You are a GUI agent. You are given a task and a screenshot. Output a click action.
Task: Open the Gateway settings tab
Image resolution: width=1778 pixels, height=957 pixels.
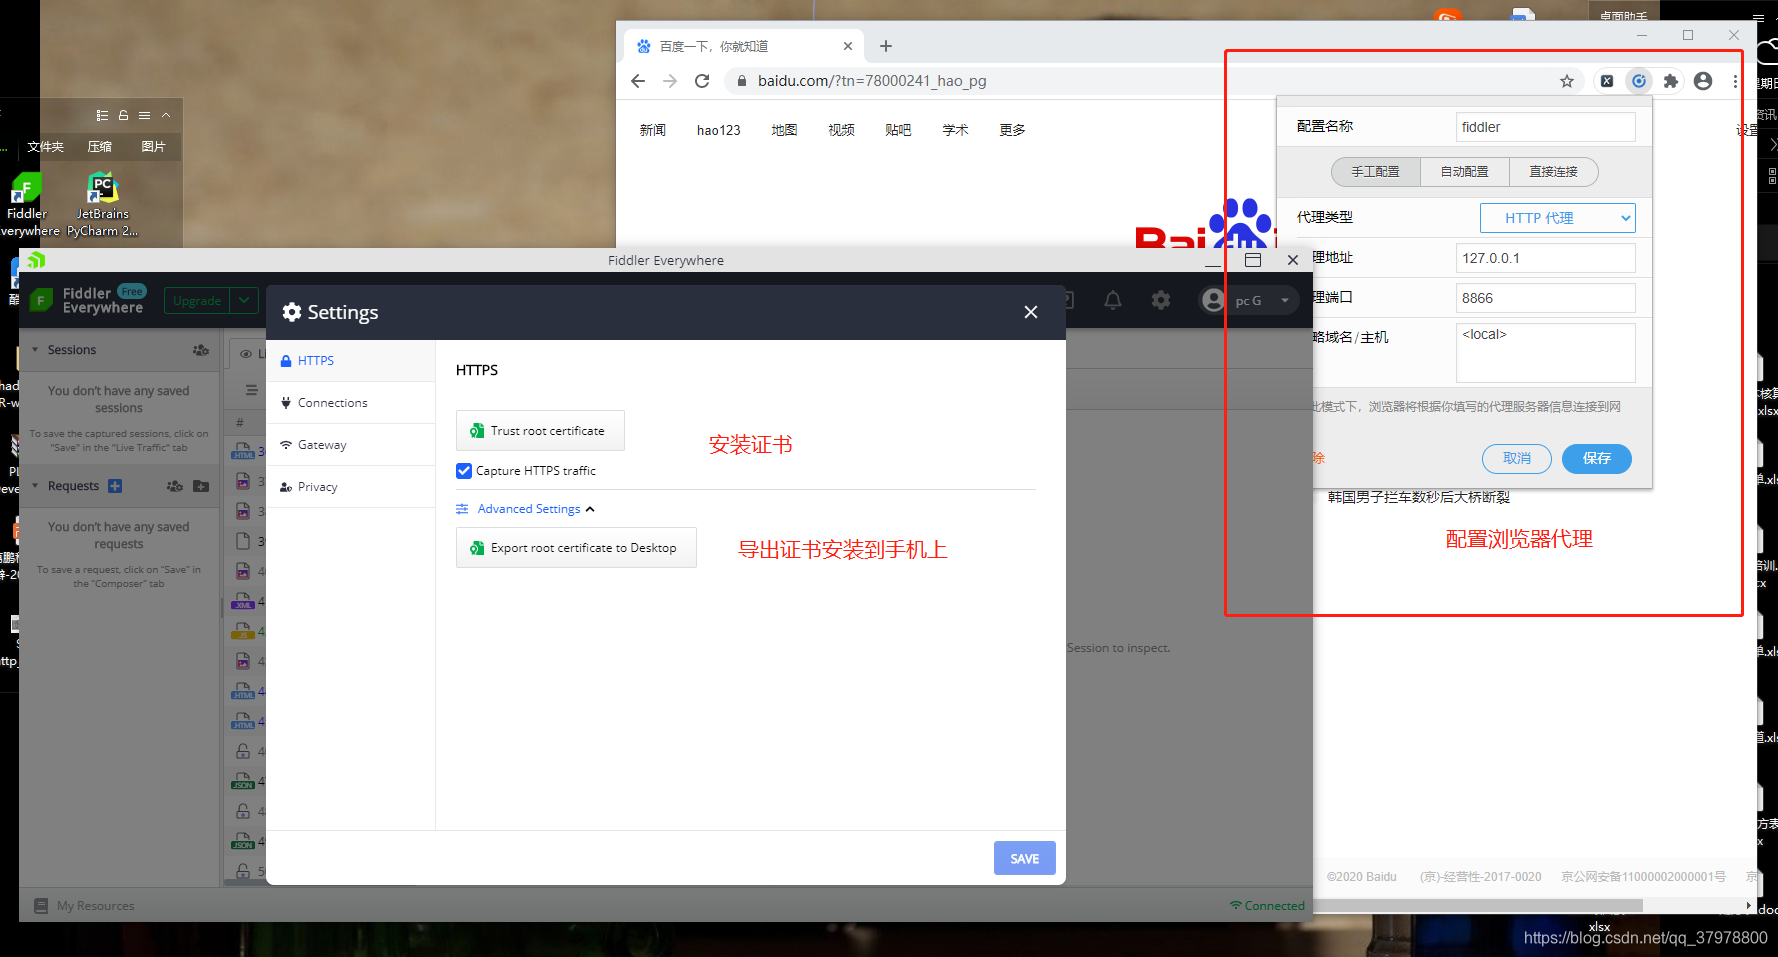click(351, 445)
